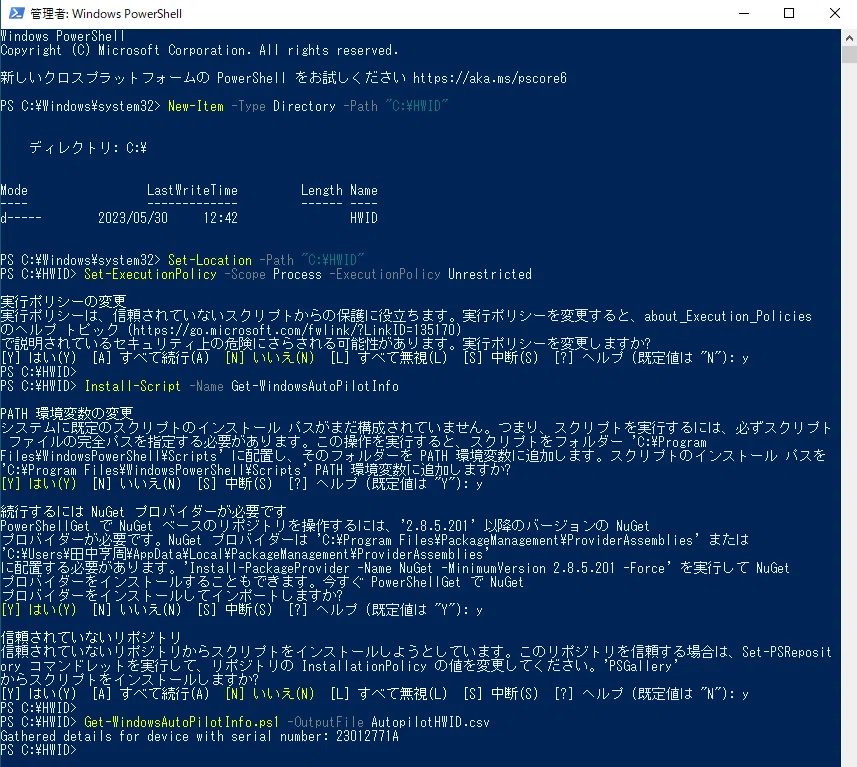Click the Unrestricted argument text

point(490,274)
